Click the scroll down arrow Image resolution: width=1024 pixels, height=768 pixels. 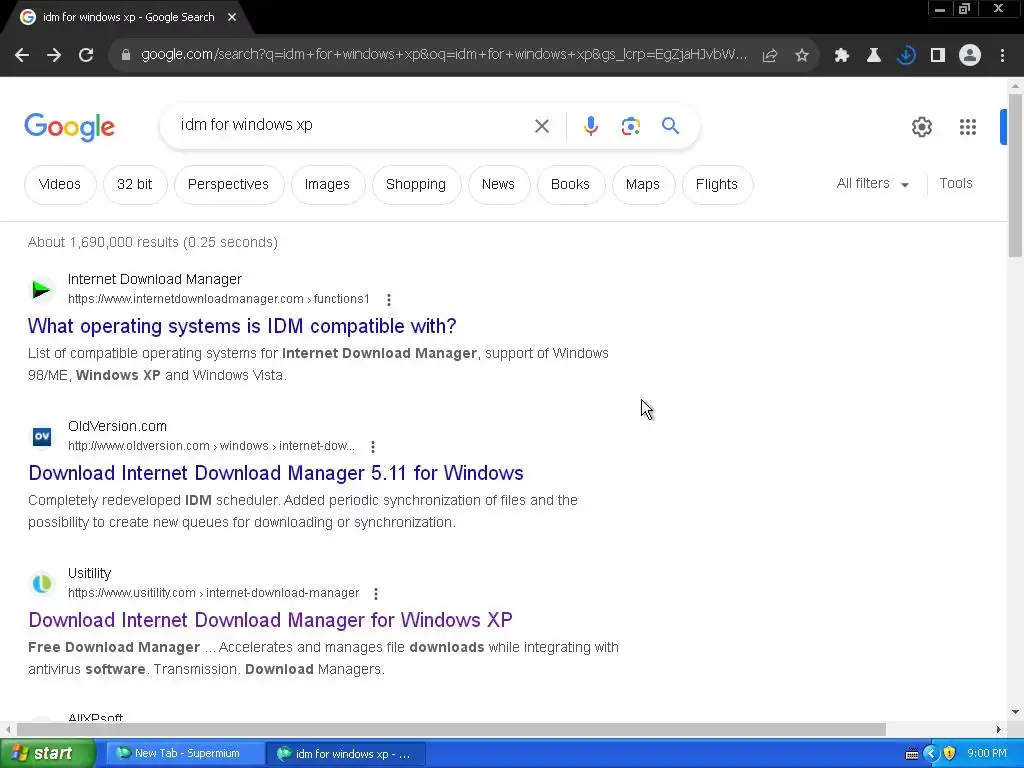pyautogui.click(x=1015, y=712)
